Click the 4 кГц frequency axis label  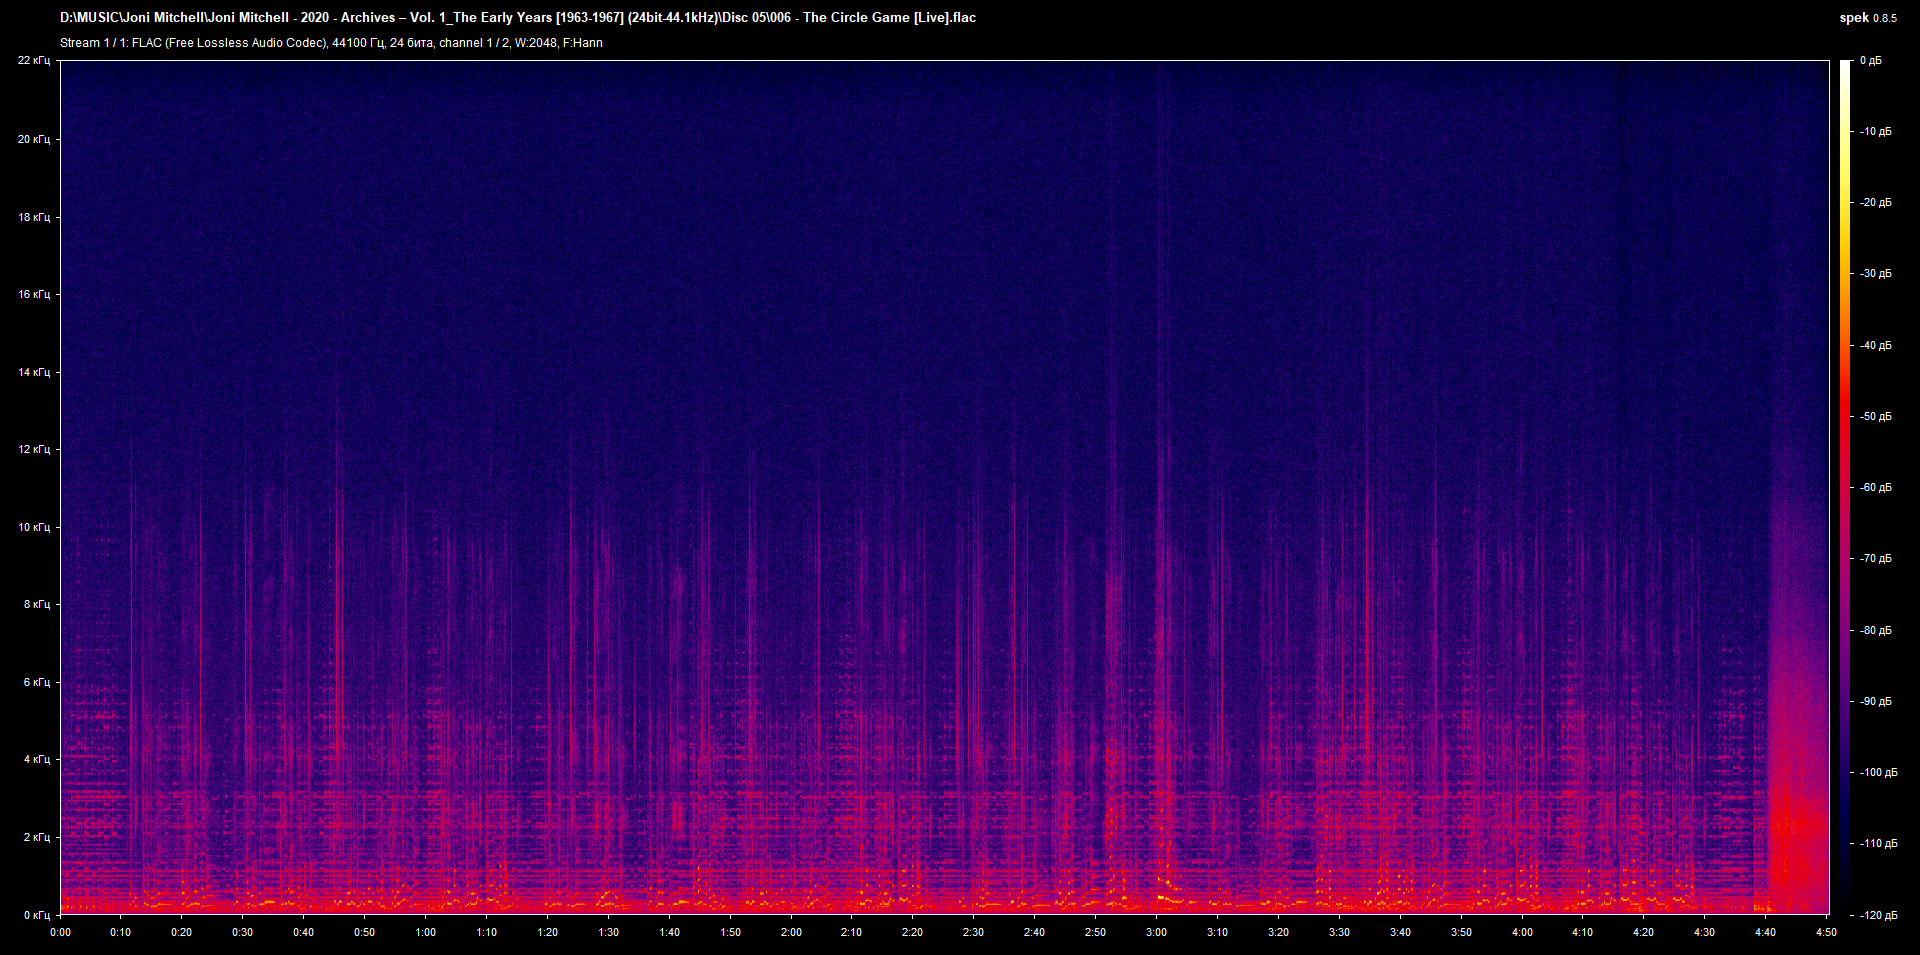point(36,759)
